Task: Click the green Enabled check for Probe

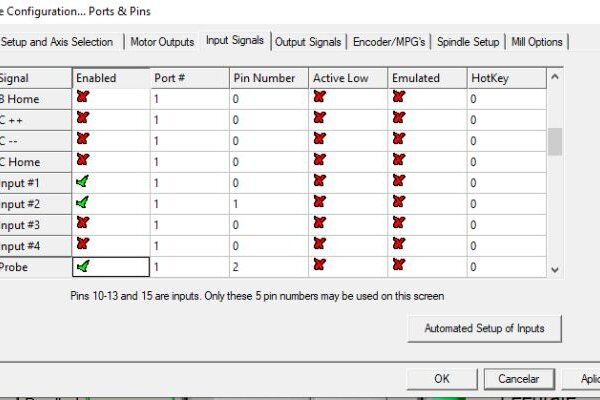Action: [x=83, y=266]
